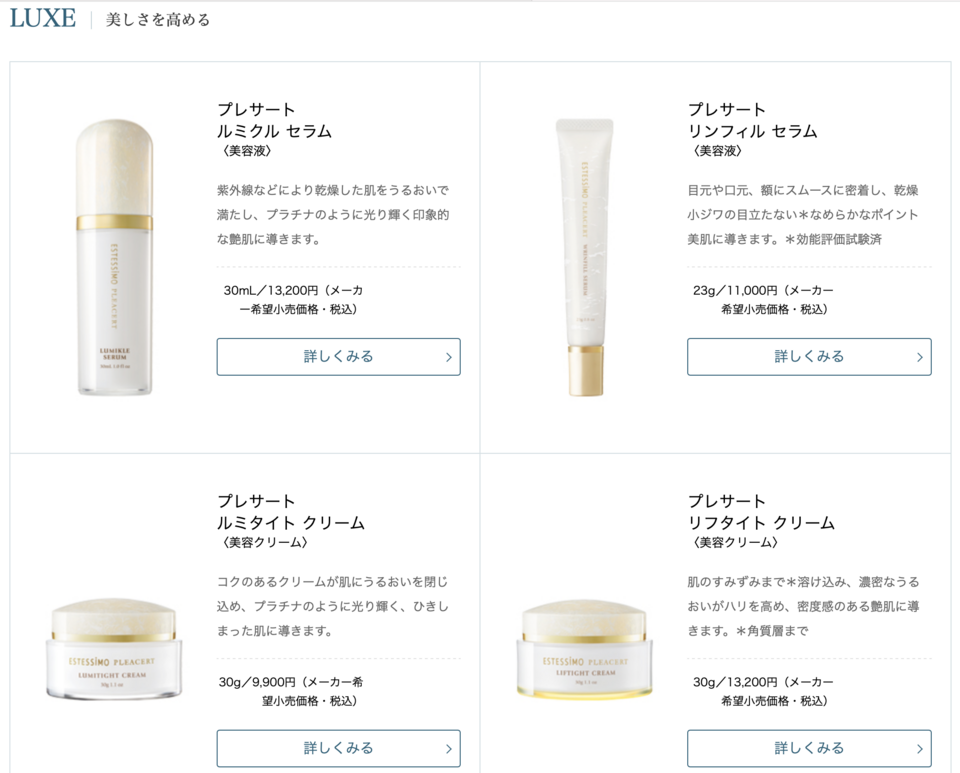Viewport: 960px width, 773px height.
Task: Click the 30g／9,900円 price text
Action: 257,682
